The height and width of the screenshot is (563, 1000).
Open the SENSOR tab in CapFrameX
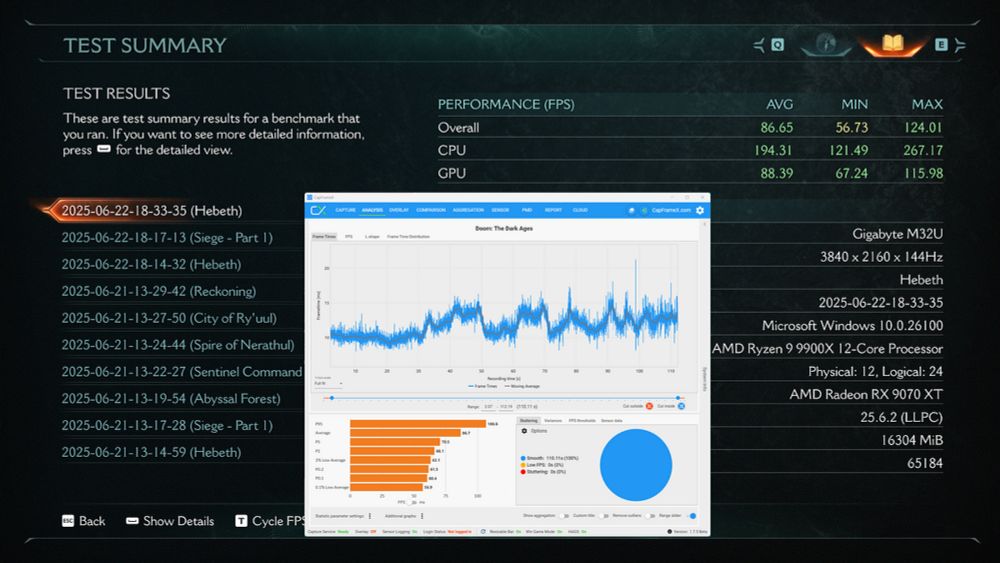(500, 210)
